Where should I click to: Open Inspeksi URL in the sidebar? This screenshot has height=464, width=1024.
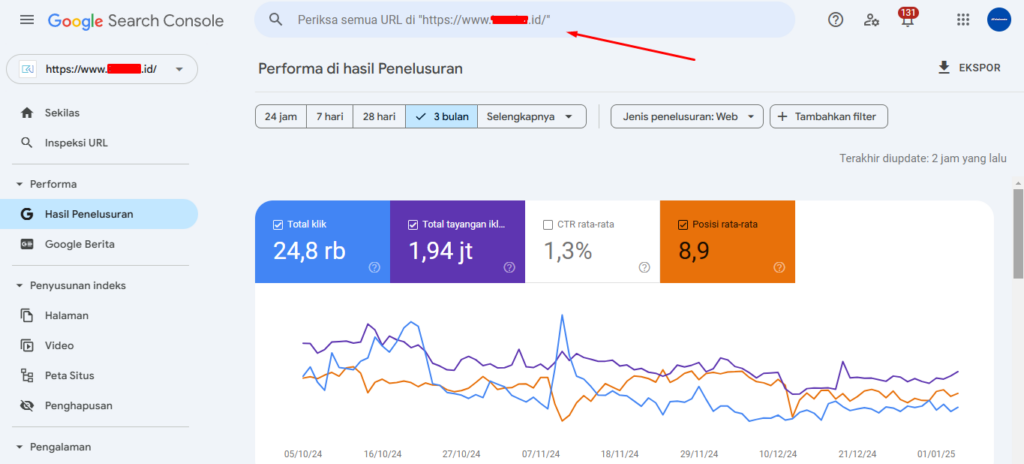pyautogui.click(x=99, y=142)
